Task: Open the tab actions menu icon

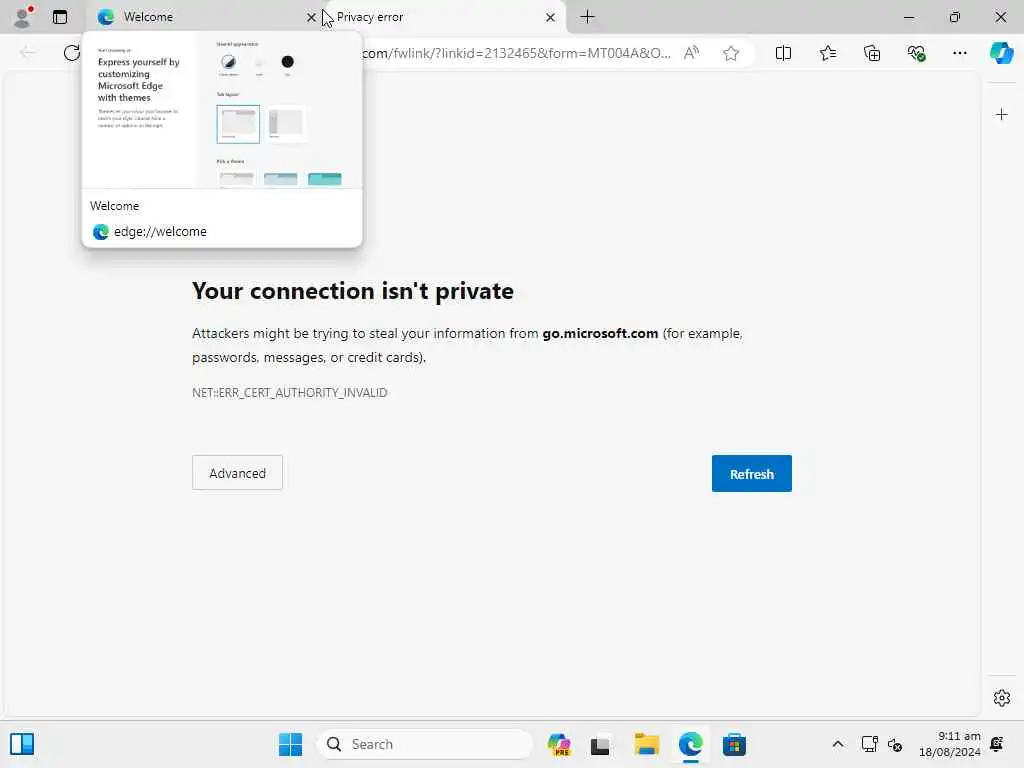Action: [60, 17]
